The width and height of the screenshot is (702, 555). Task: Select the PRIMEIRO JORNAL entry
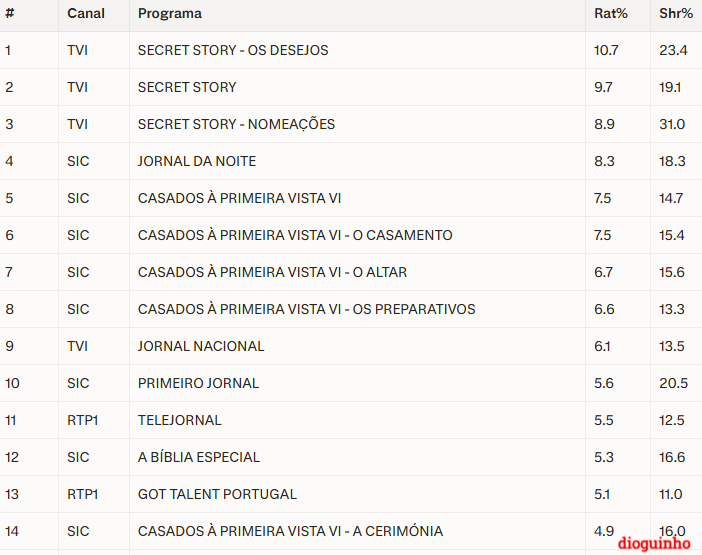(198, 383)
